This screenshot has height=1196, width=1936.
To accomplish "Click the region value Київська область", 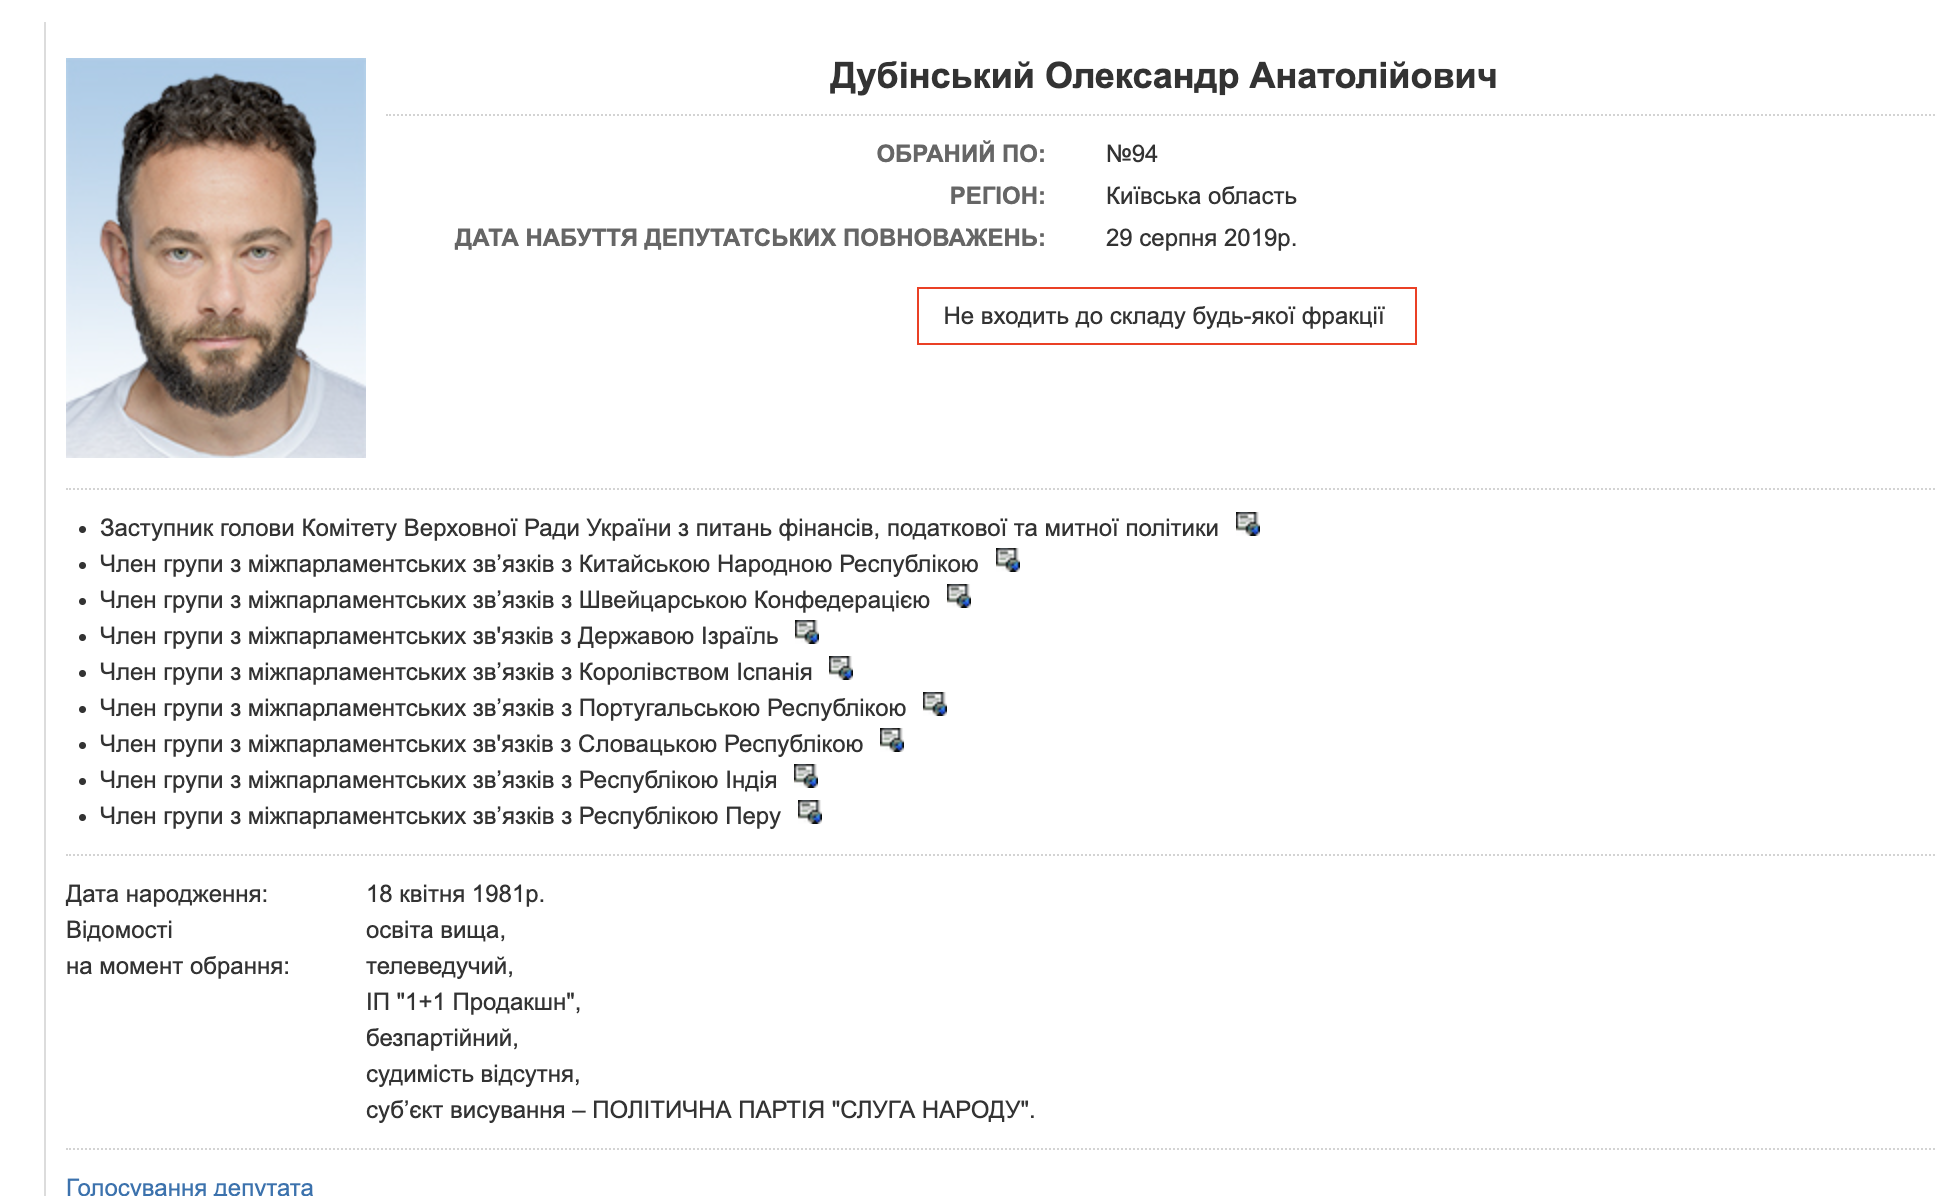I will click(1201, 196).
